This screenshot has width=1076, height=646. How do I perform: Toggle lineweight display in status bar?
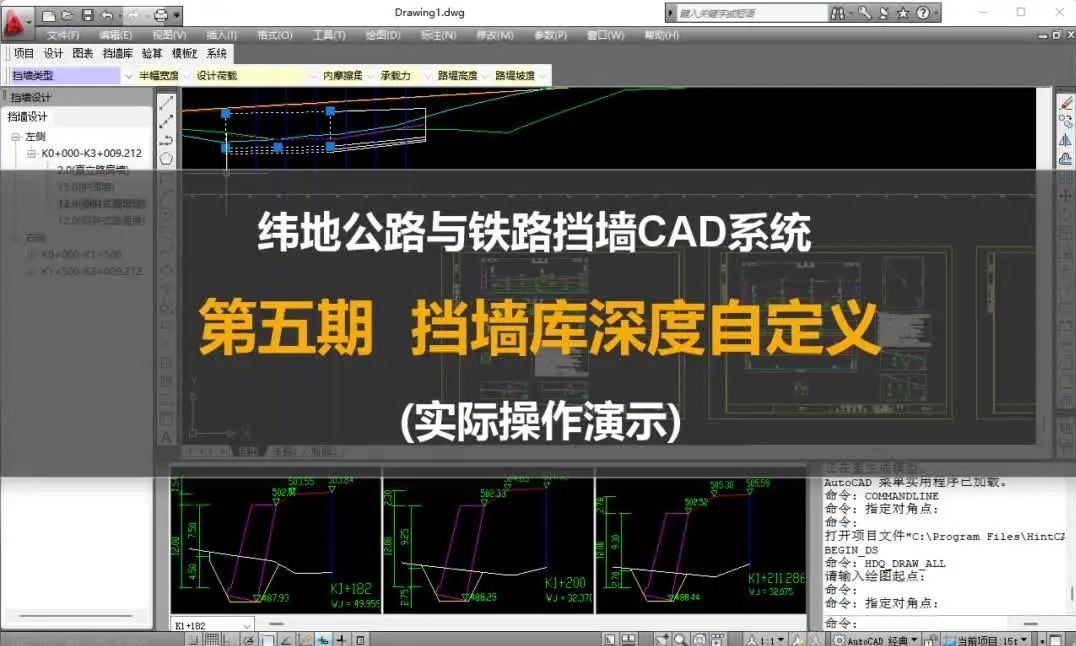343,639
